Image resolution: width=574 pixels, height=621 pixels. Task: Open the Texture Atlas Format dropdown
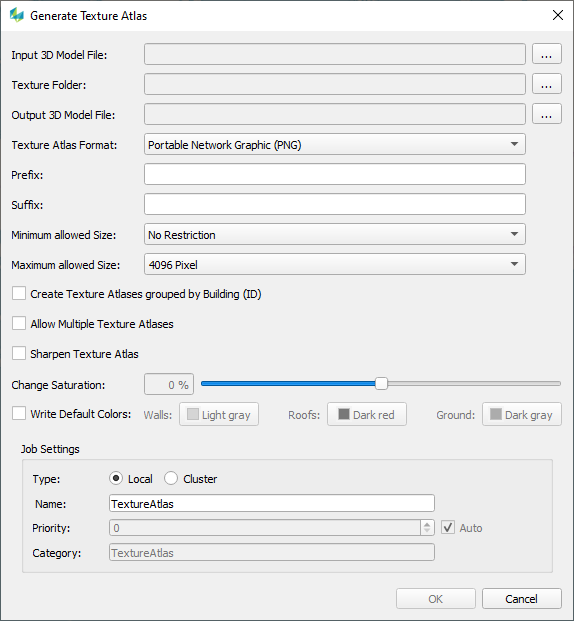point(335,145)
